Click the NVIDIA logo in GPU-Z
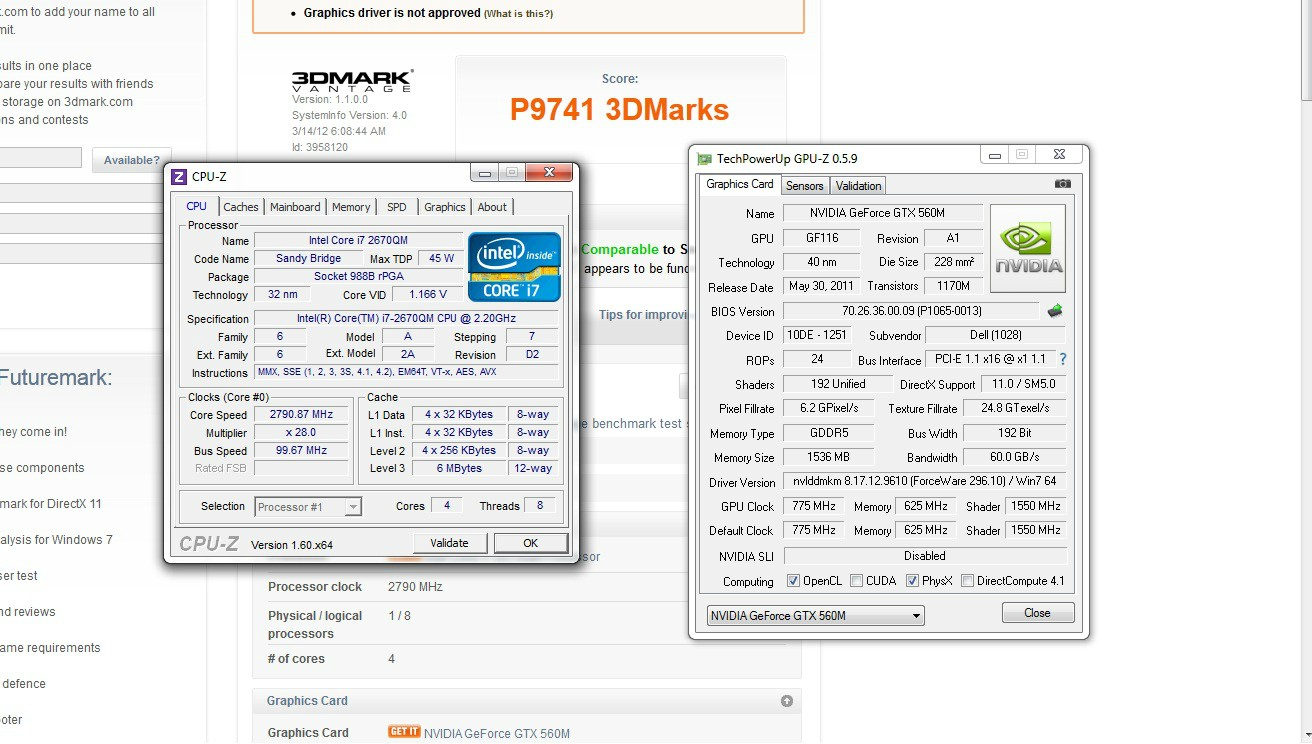 (1028, 249)
